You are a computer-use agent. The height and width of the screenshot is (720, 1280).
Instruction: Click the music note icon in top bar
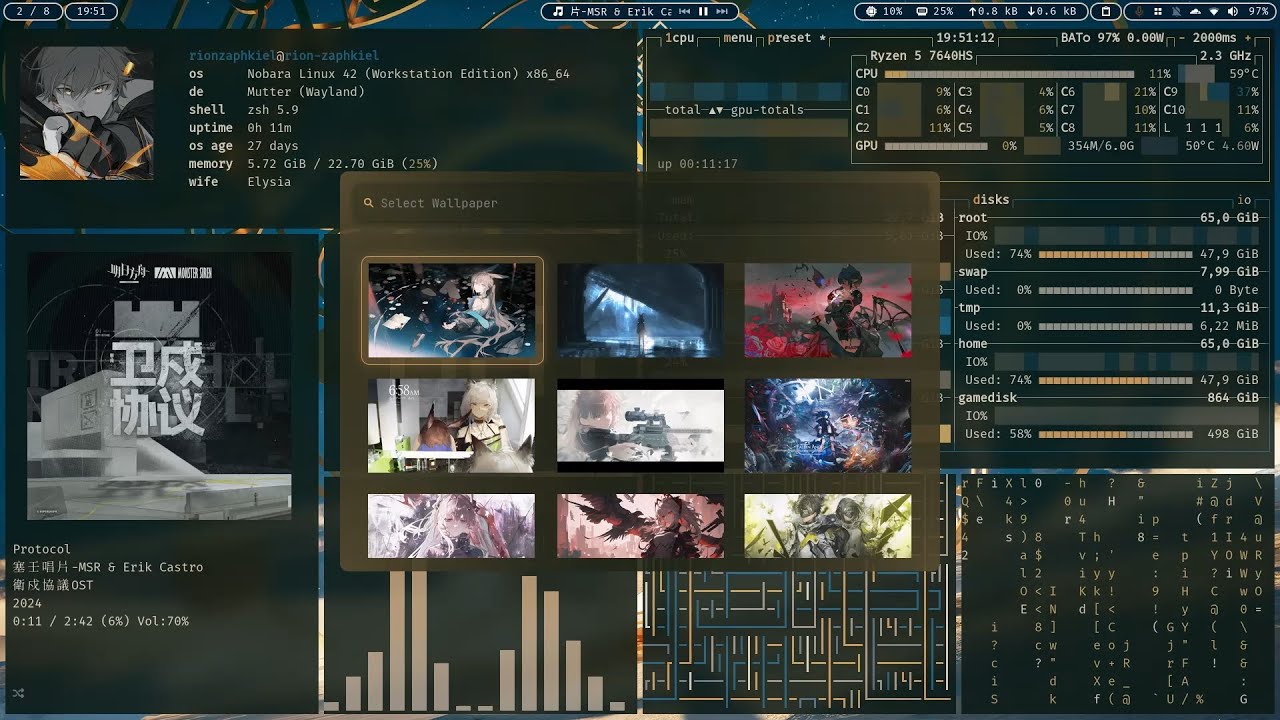tap(557, 11)
